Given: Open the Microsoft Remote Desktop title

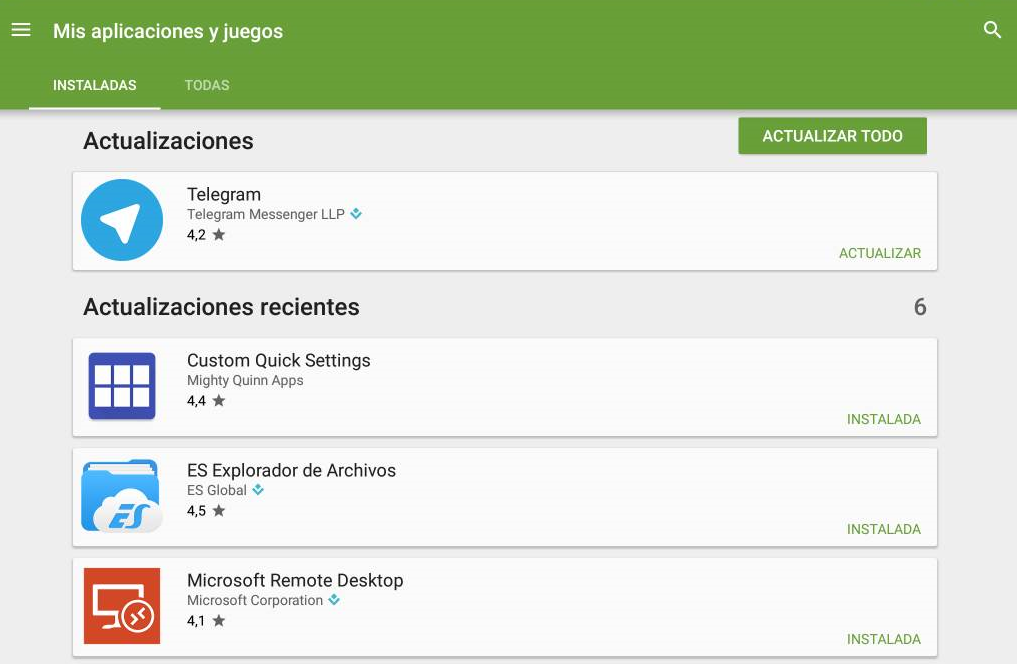Looking at the screenshot, I should coord(295,580).
